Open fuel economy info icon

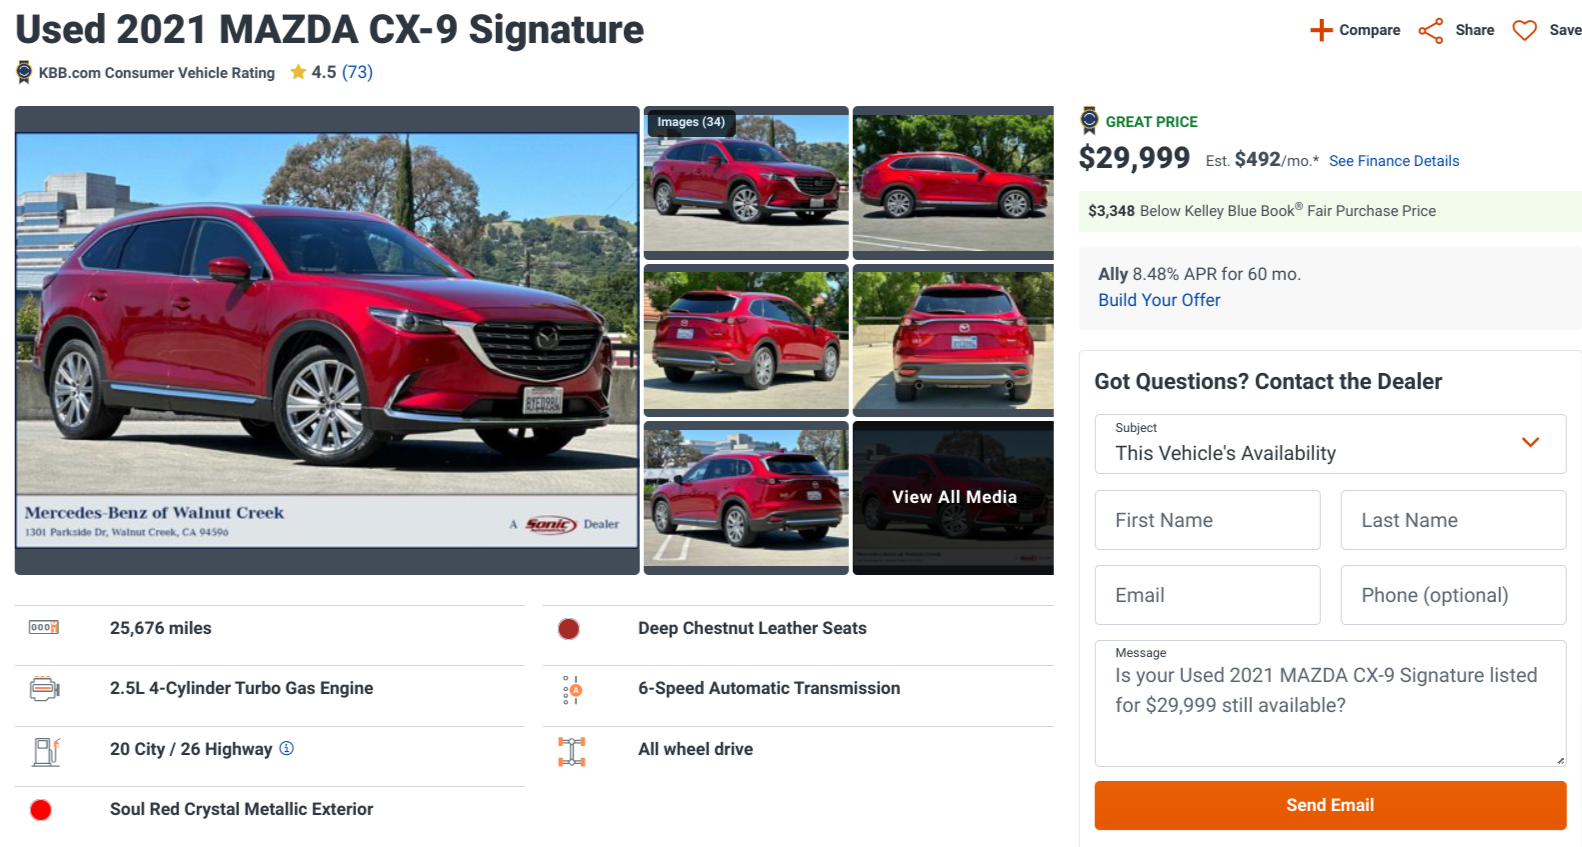[x=287, y=748]
